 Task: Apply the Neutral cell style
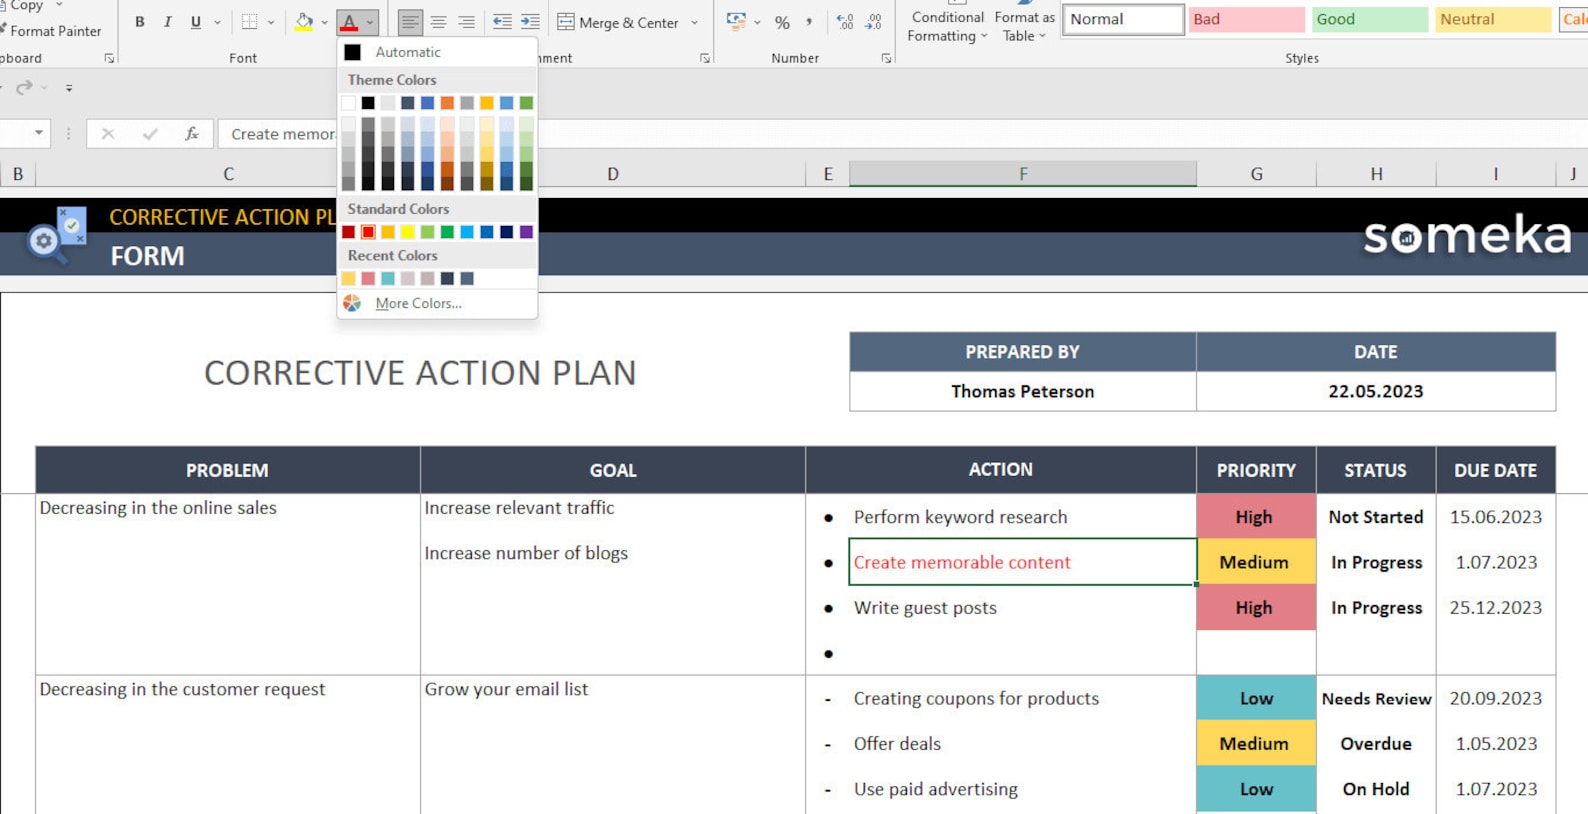pyautogui.click(x=1493, y=19)
